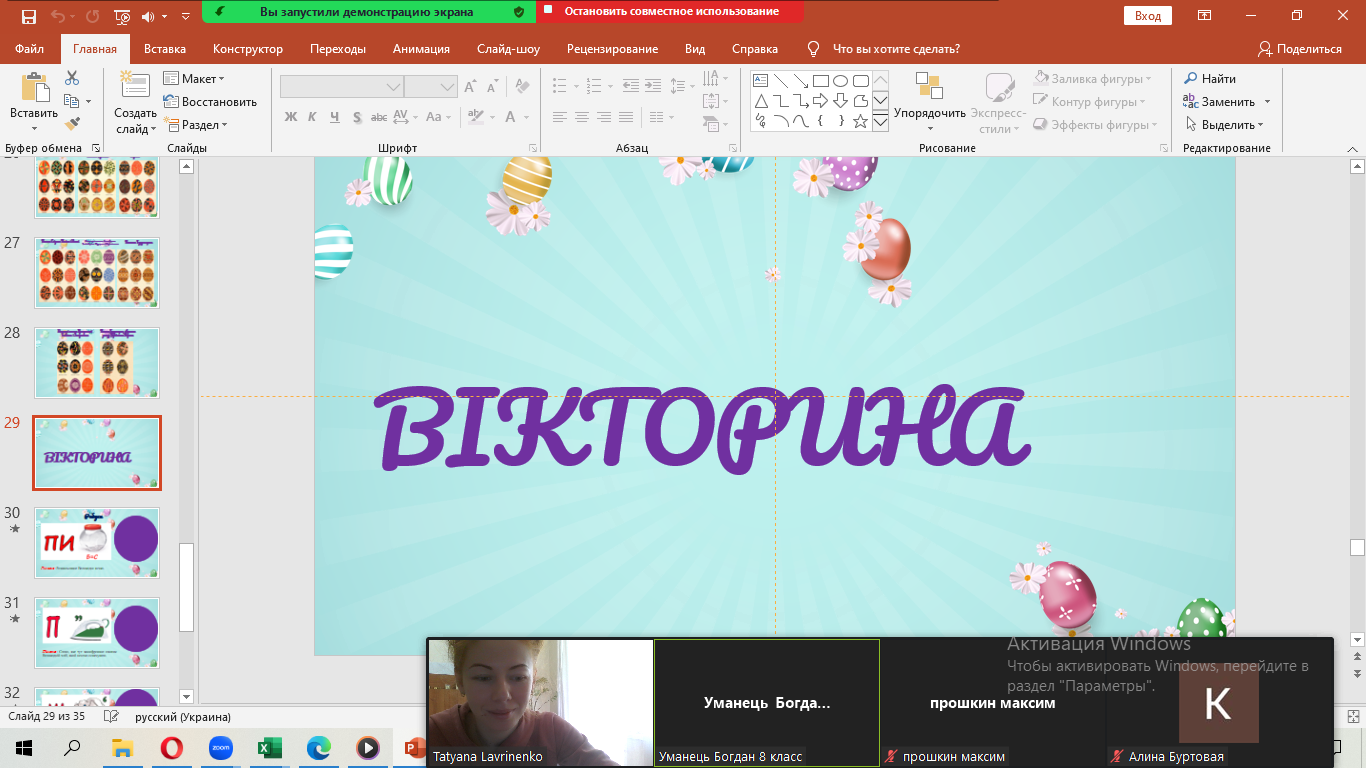Image resolution: width=1366 pixels, height=768 pixels.
Task: Toggle align text right
Action: (604, 117)
